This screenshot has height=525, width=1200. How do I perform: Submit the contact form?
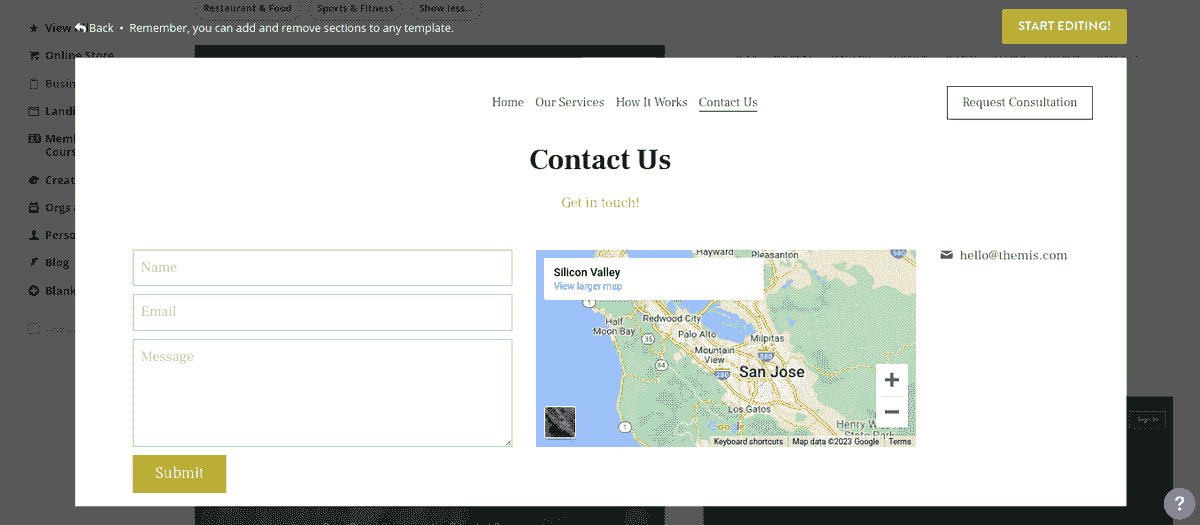pyautogui.click(x=179, y=473)
